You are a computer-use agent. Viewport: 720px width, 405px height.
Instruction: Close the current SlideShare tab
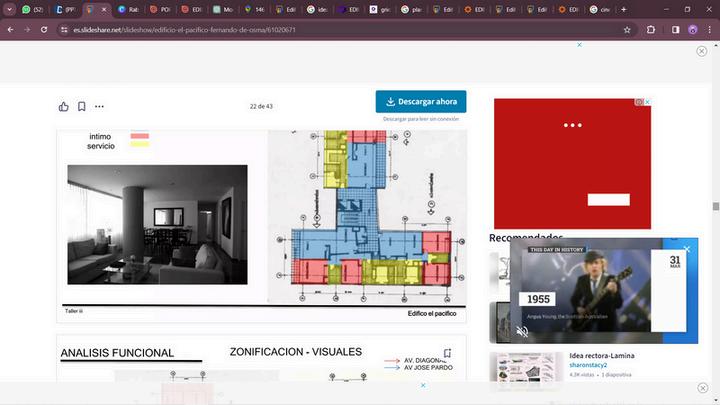coord(104,9)
